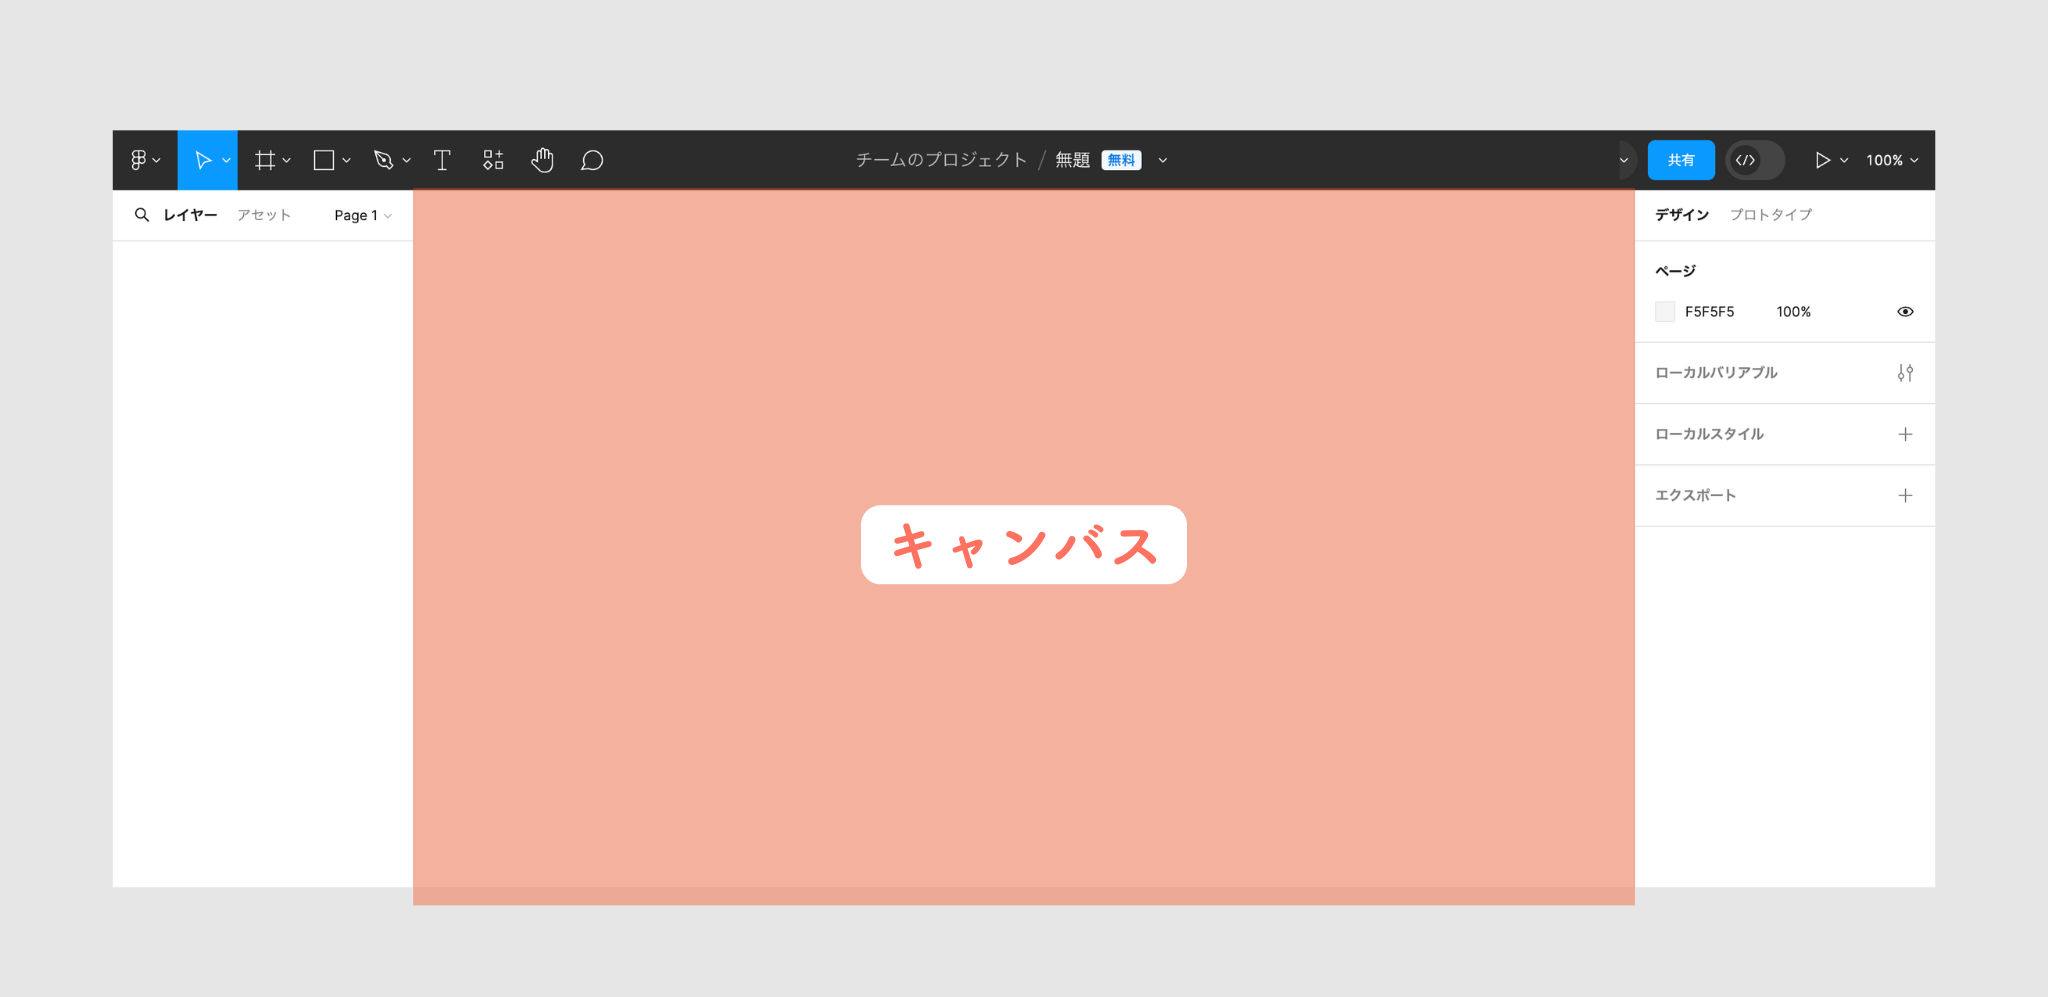The width and height of the screenshot is (2048, 997).
Task: Select the Rectangle shape tool
Action: point(324,159)
